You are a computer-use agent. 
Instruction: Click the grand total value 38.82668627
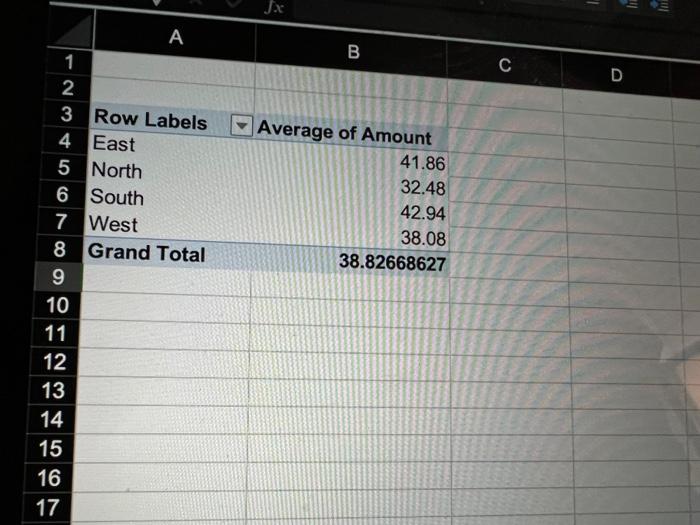[392, 262]
